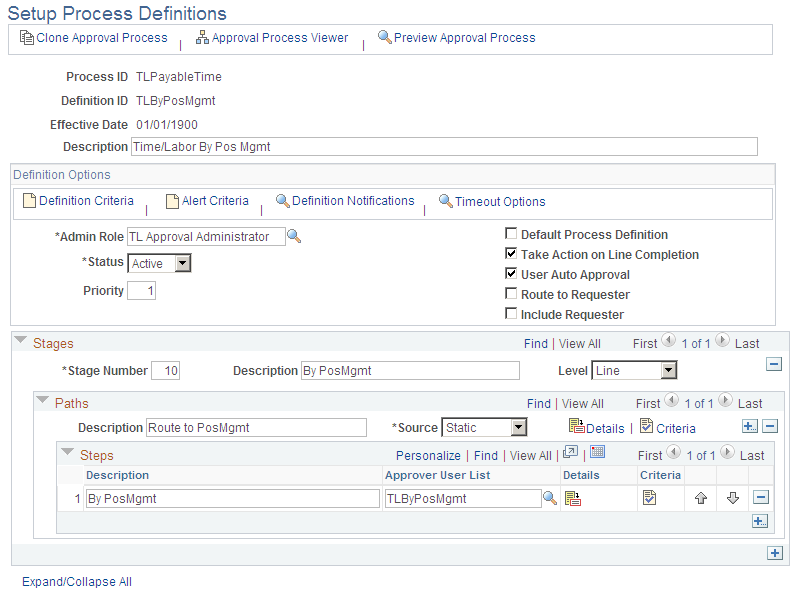801x595 pixels.
Task: Move the By PosMgmt step down
Action: click(x=731, y=497)
